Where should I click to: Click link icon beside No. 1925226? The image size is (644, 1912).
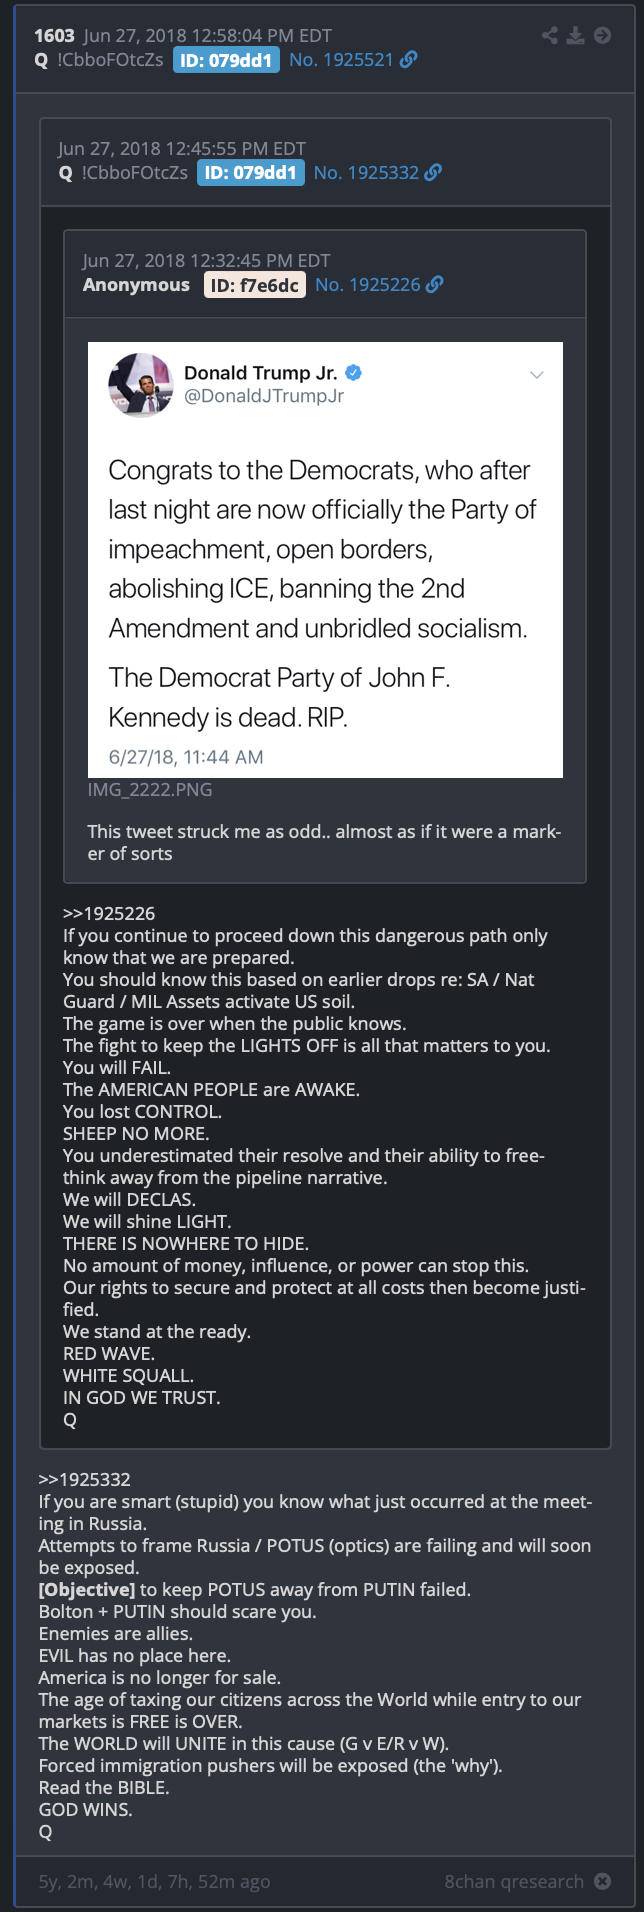pyautogui.click(x=435, y=285)
